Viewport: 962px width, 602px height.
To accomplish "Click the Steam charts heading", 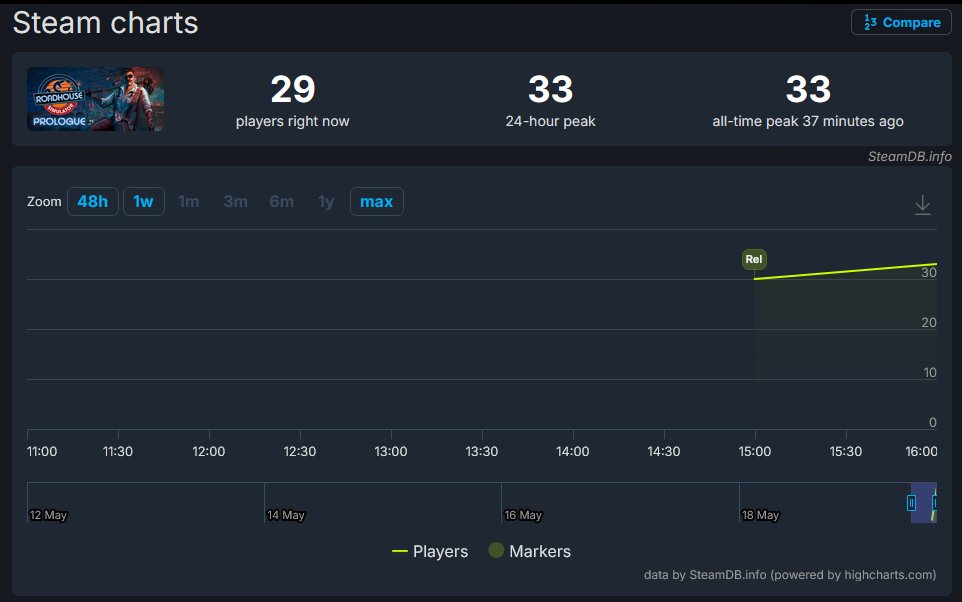I will pos(106,23).
